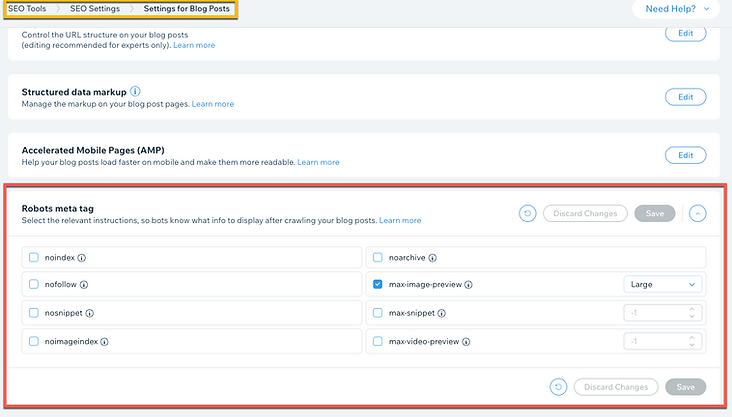Open Learn more link for Robots meta tag

point(400,220)
